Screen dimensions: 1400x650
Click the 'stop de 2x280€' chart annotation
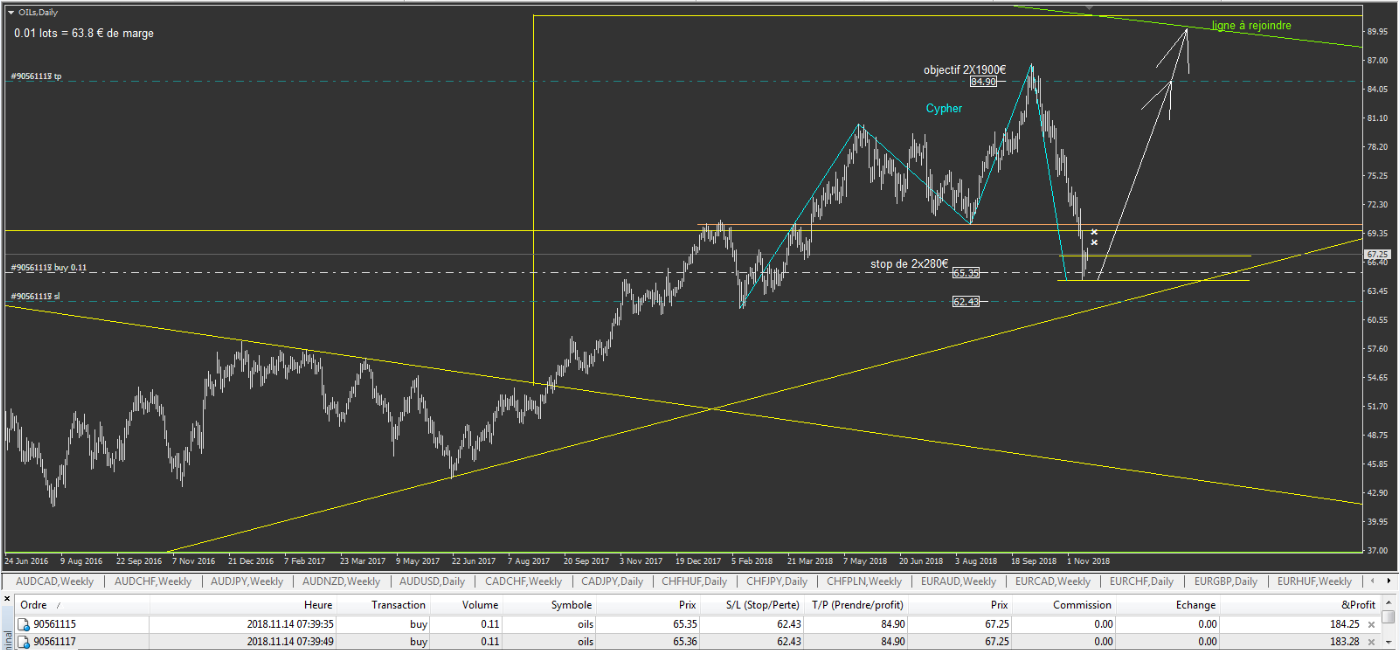pos(909,264)
